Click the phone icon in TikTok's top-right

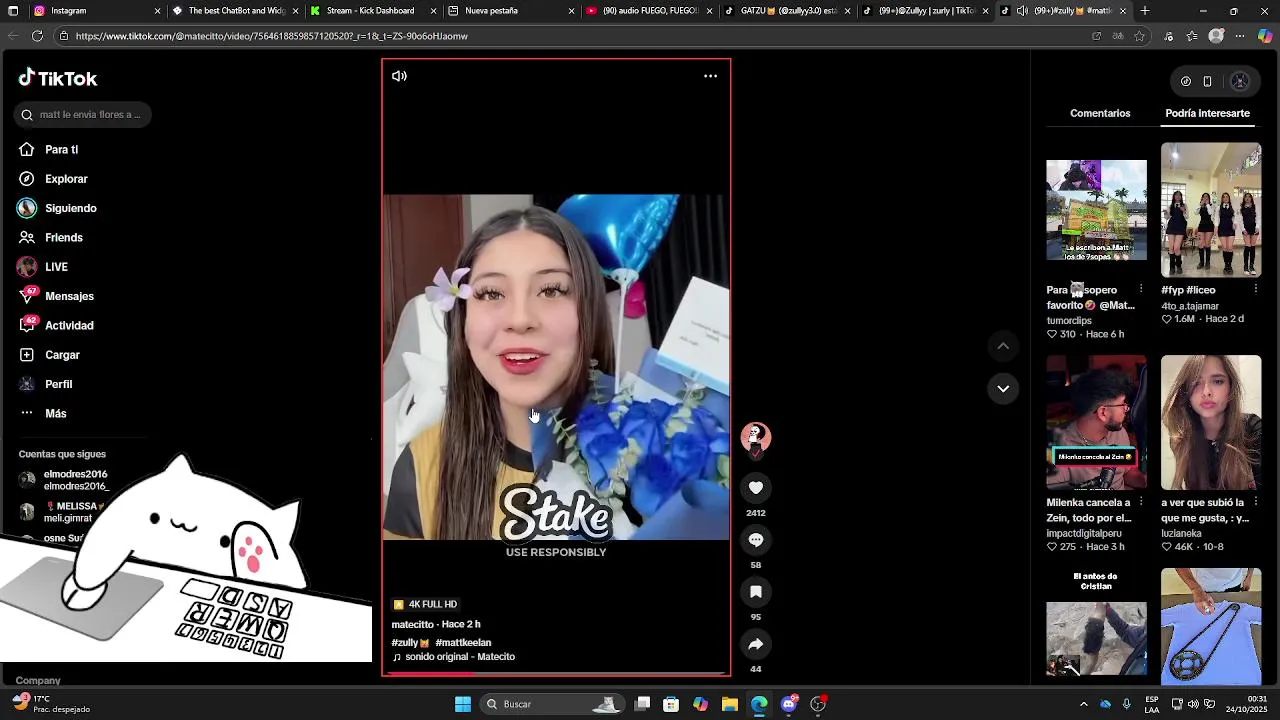(1207, 81)
